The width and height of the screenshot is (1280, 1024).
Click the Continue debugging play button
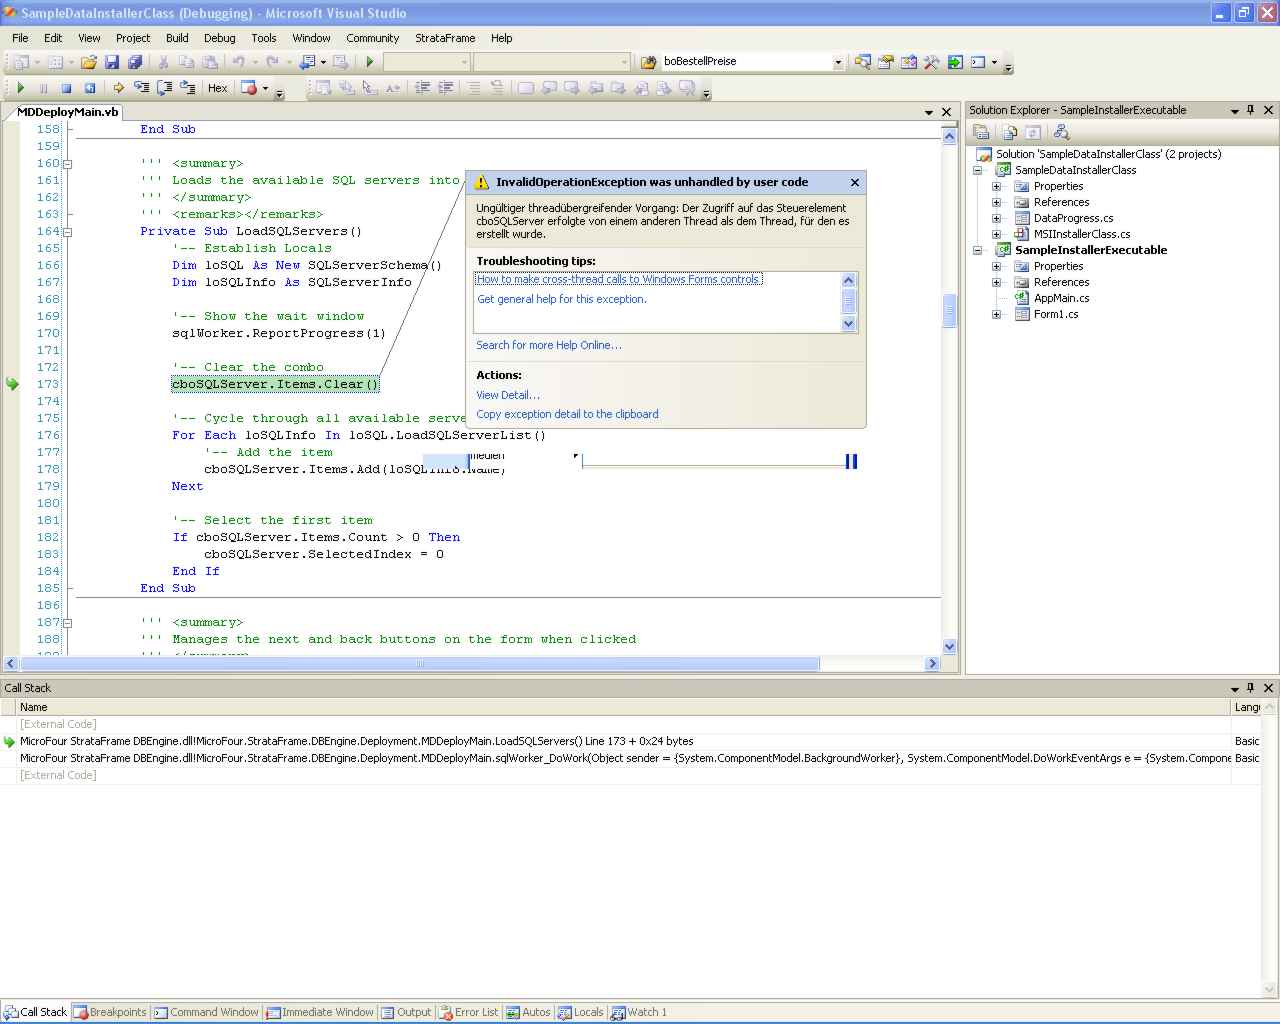click(x=20, y=88)
